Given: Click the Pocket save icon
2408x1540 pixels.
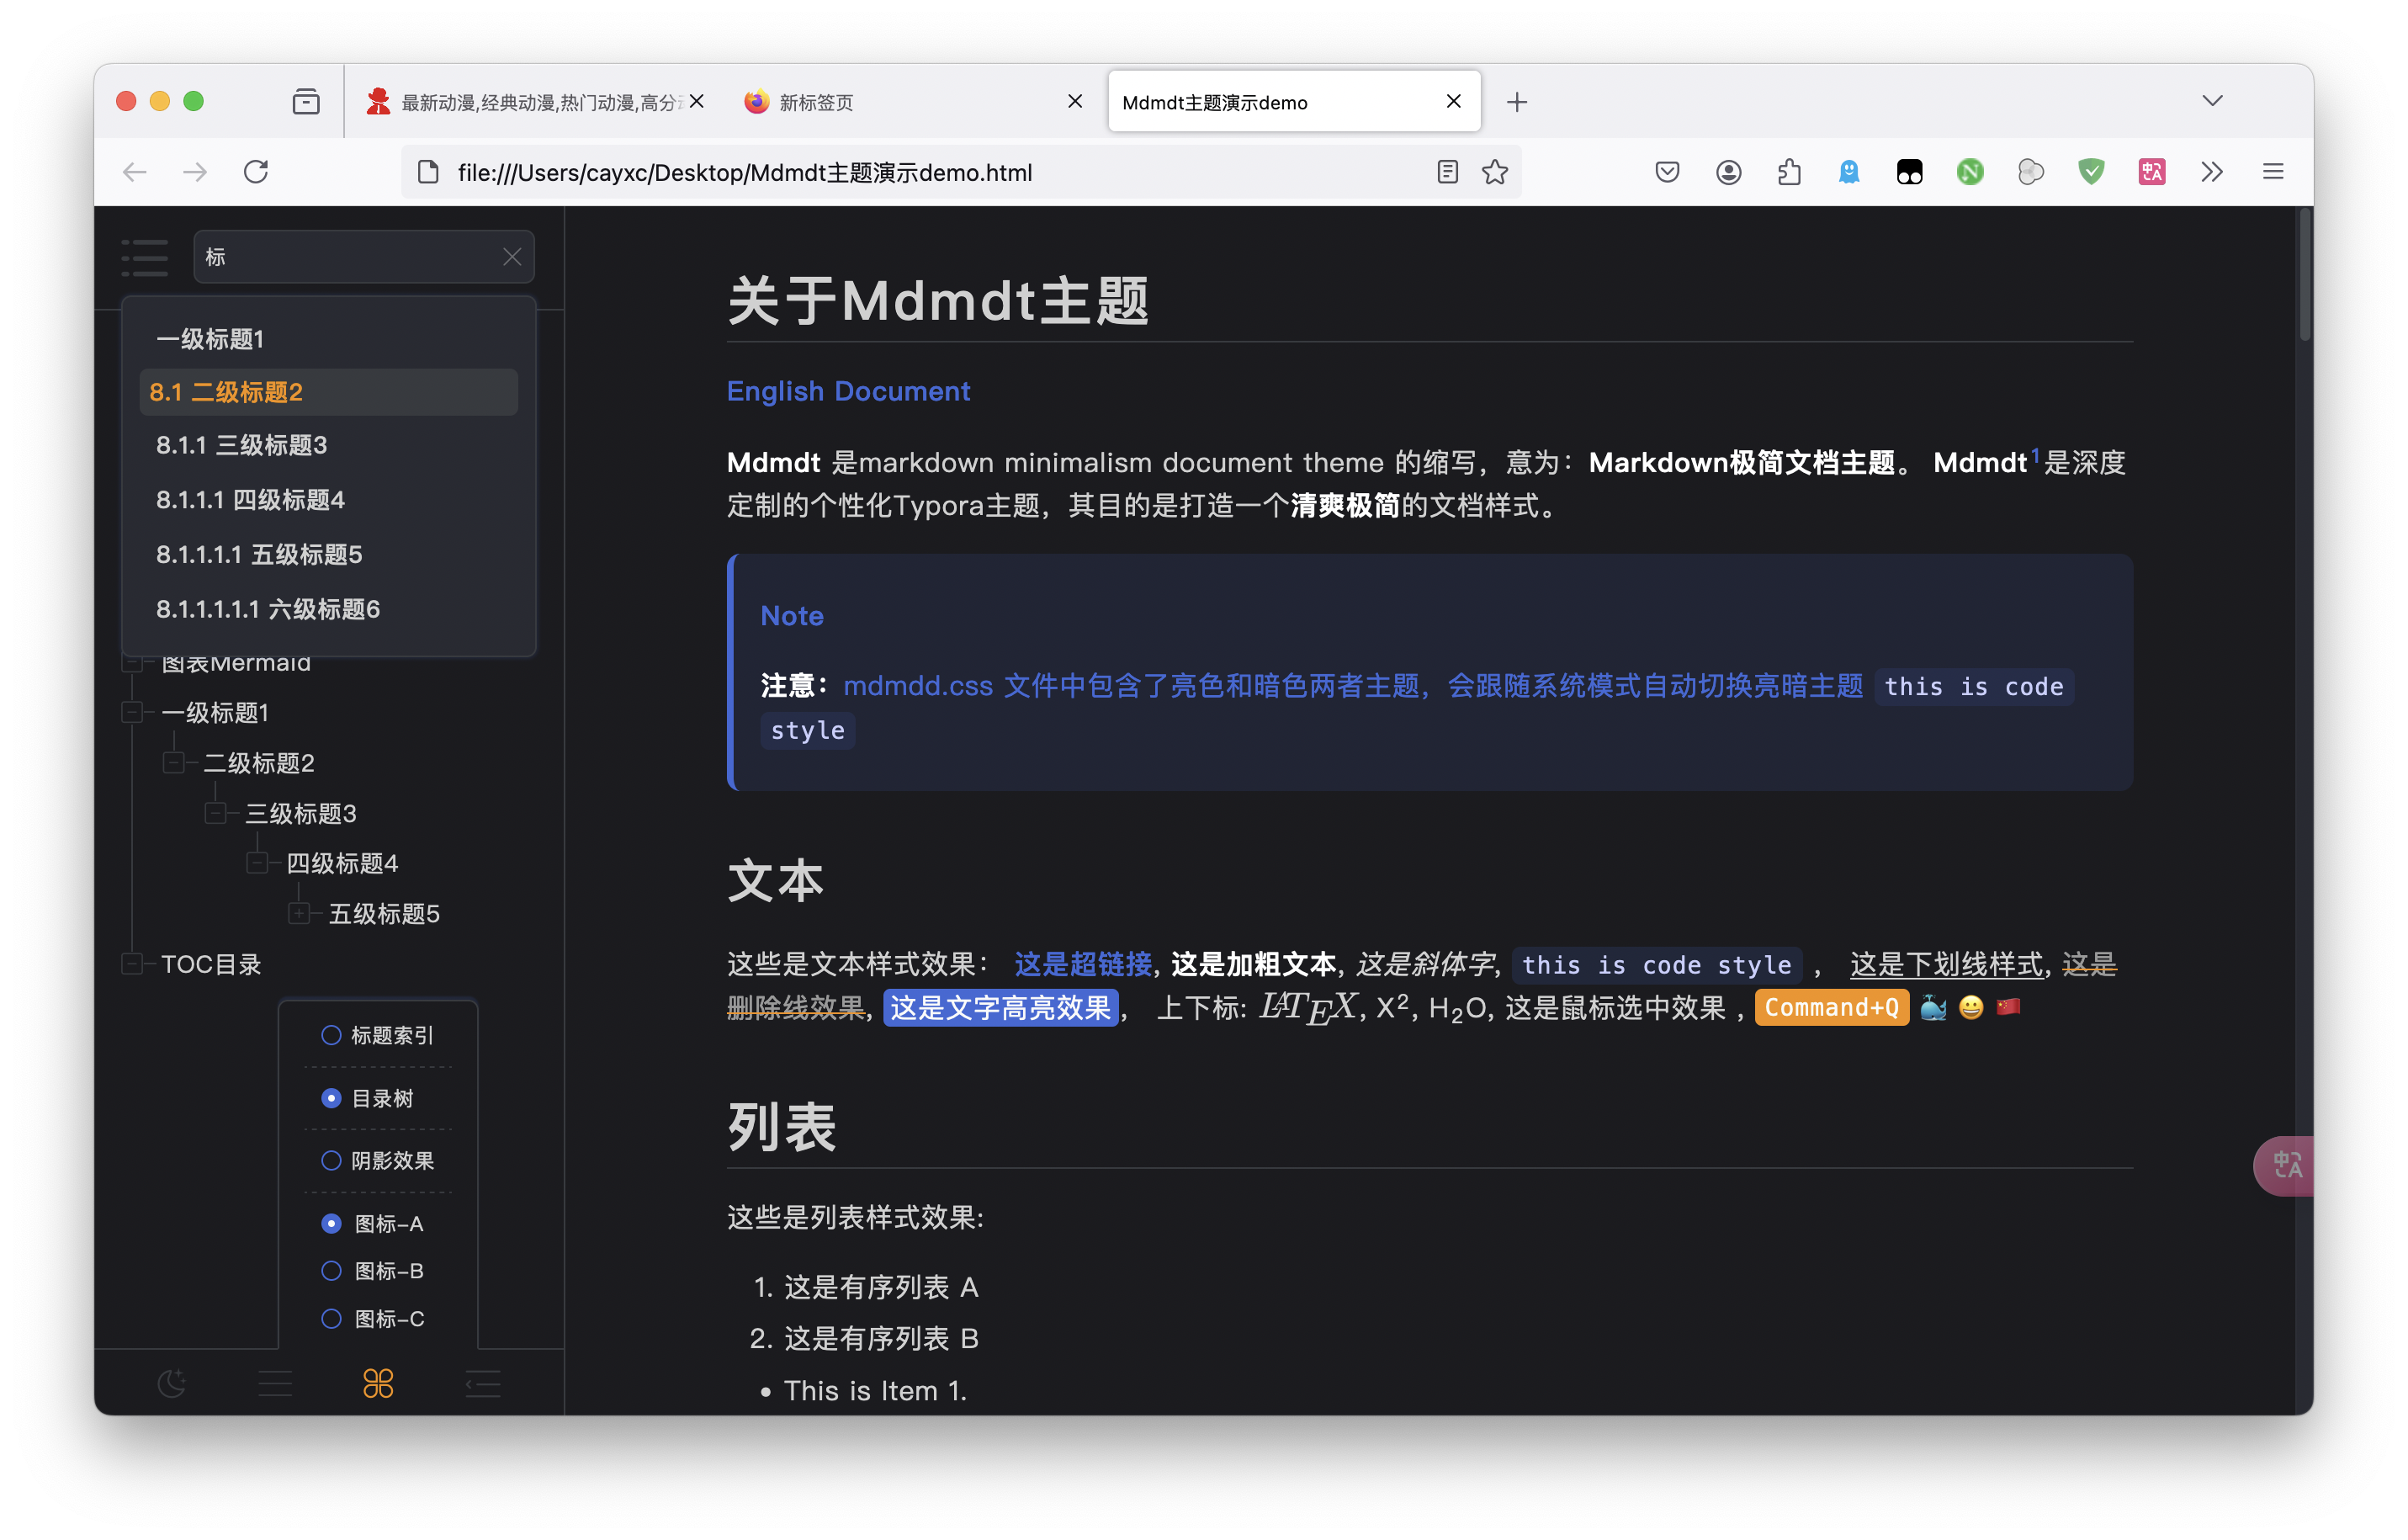Looking at the screenshot, I should pyautogui.click(x=1667, y=172).
